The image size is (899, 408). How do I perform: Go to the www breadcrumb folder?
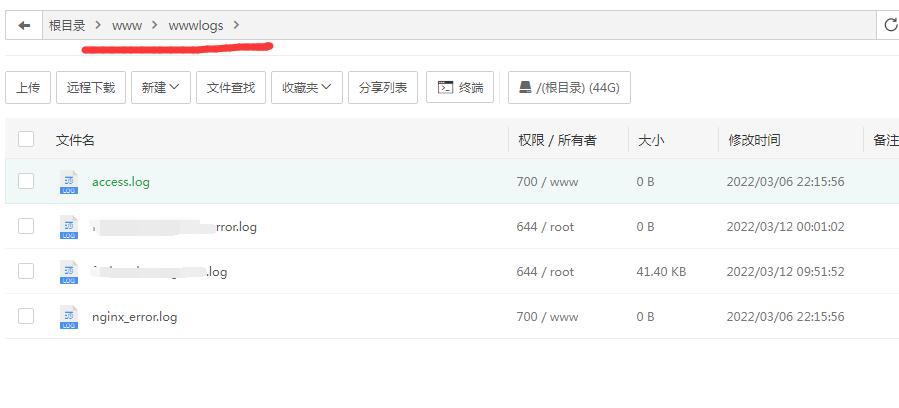pos(127,26)
